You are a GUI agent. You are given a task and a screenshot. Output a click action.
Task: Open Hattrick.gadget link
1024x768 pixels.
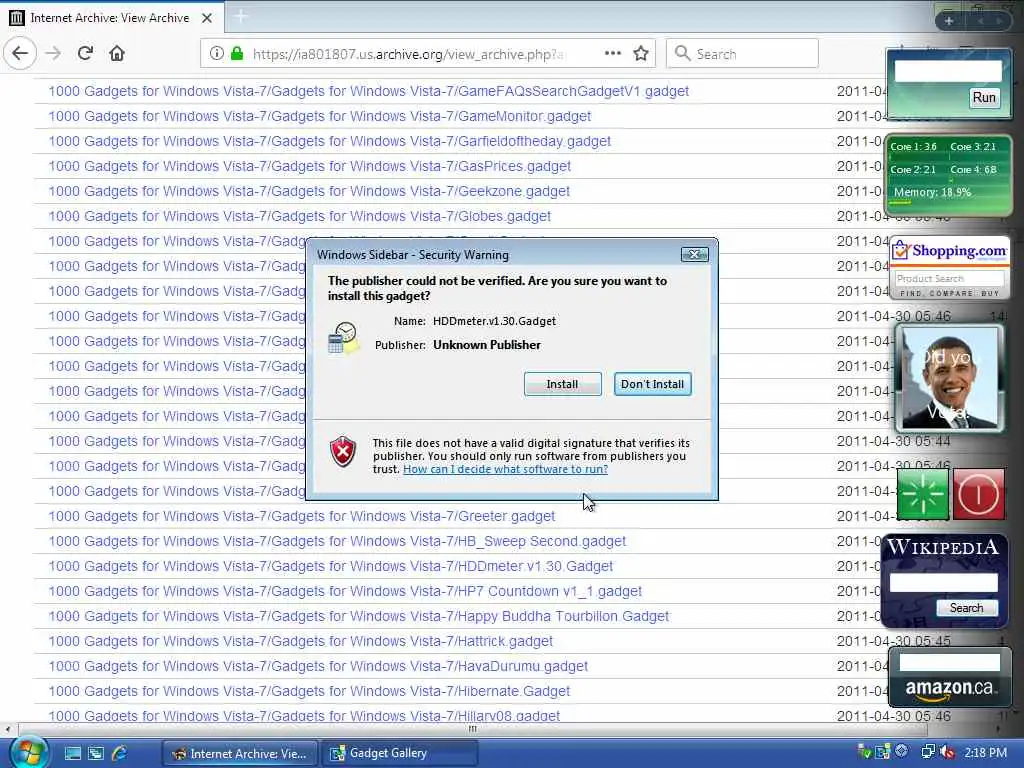(300, 641)
